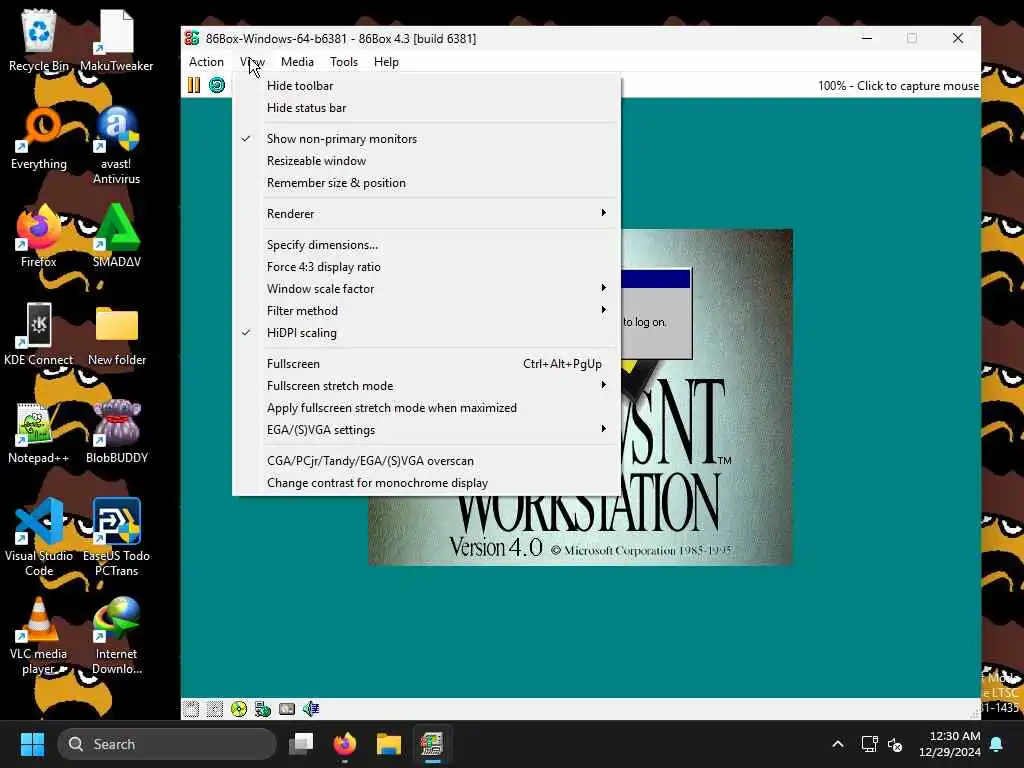Close the open View menu

(252, 62)
